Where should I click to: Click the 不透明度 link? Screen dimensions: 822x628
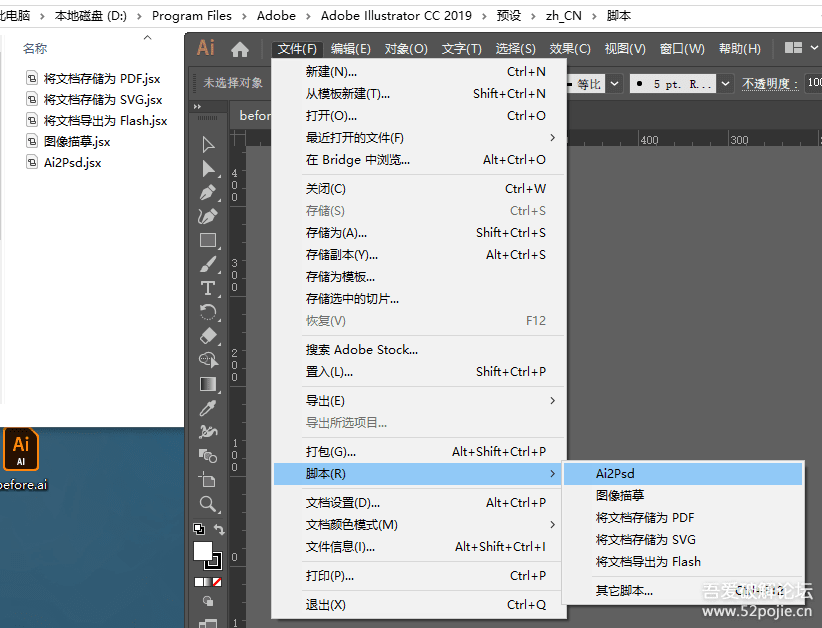(x=770, y=84)
